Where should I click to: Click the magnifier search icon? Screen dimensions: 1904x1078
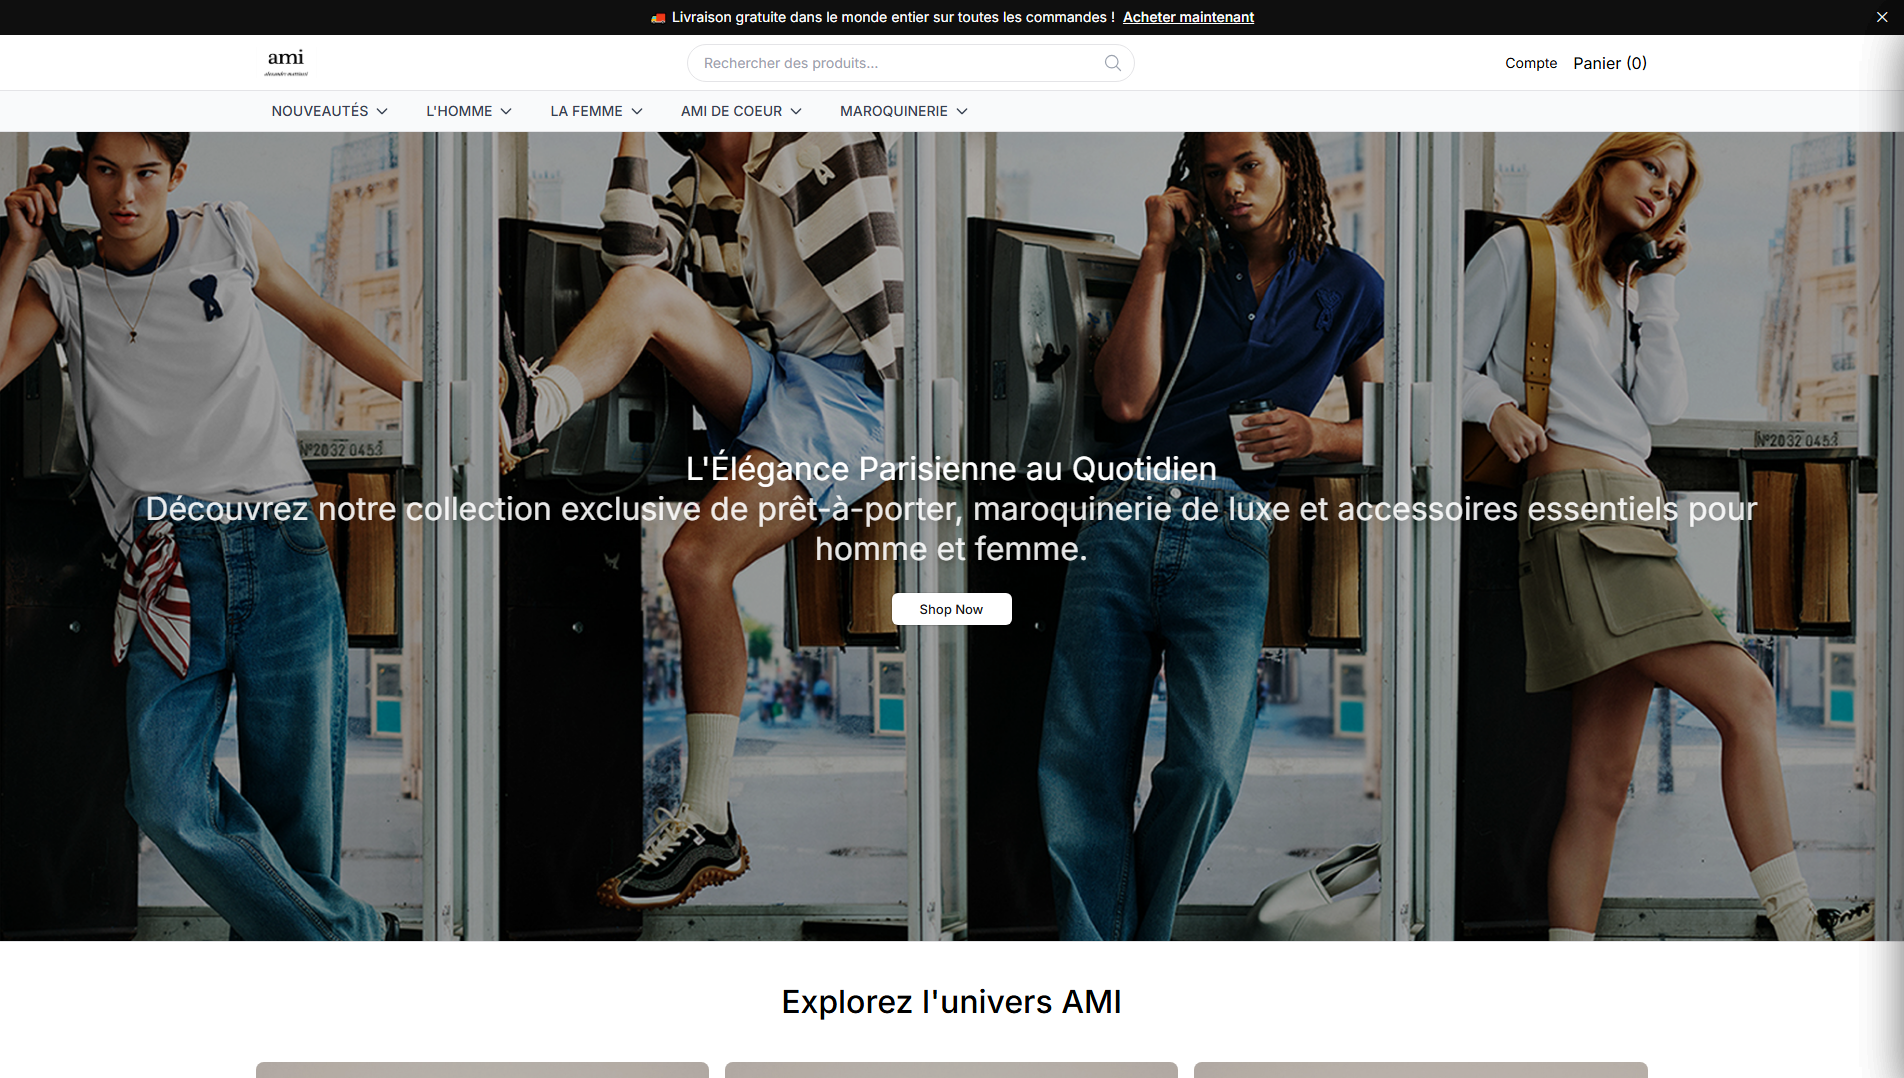tap(1112, 63)
